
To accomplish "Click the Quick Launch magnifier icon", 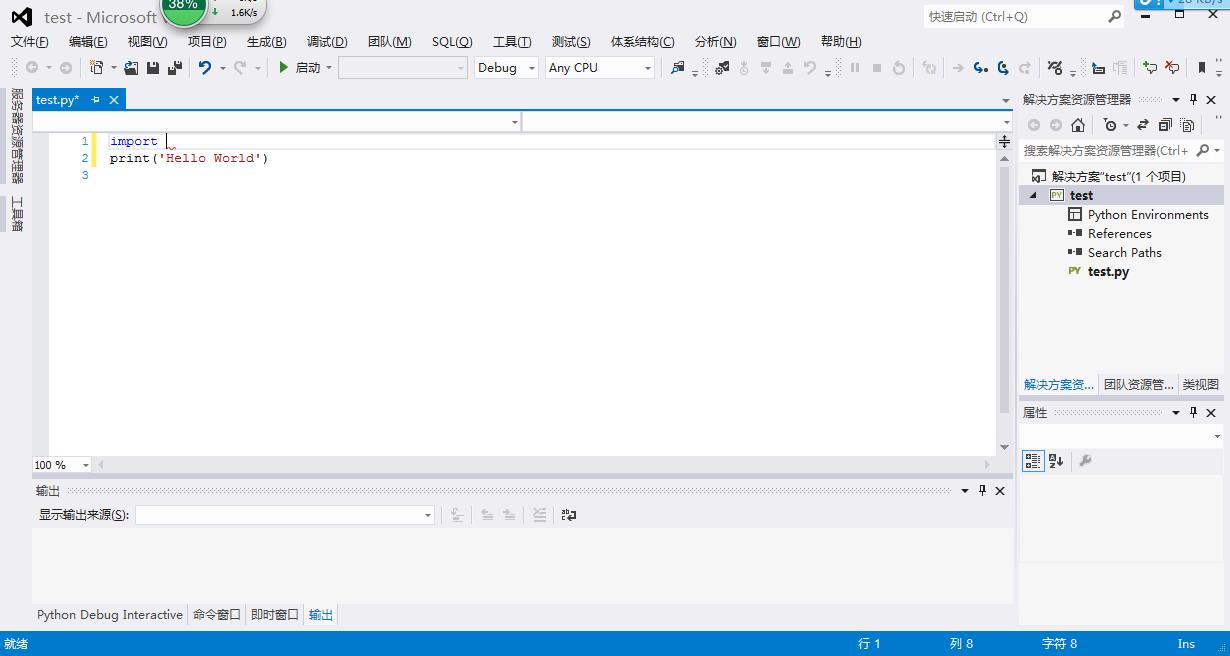I will point(1115,17).
